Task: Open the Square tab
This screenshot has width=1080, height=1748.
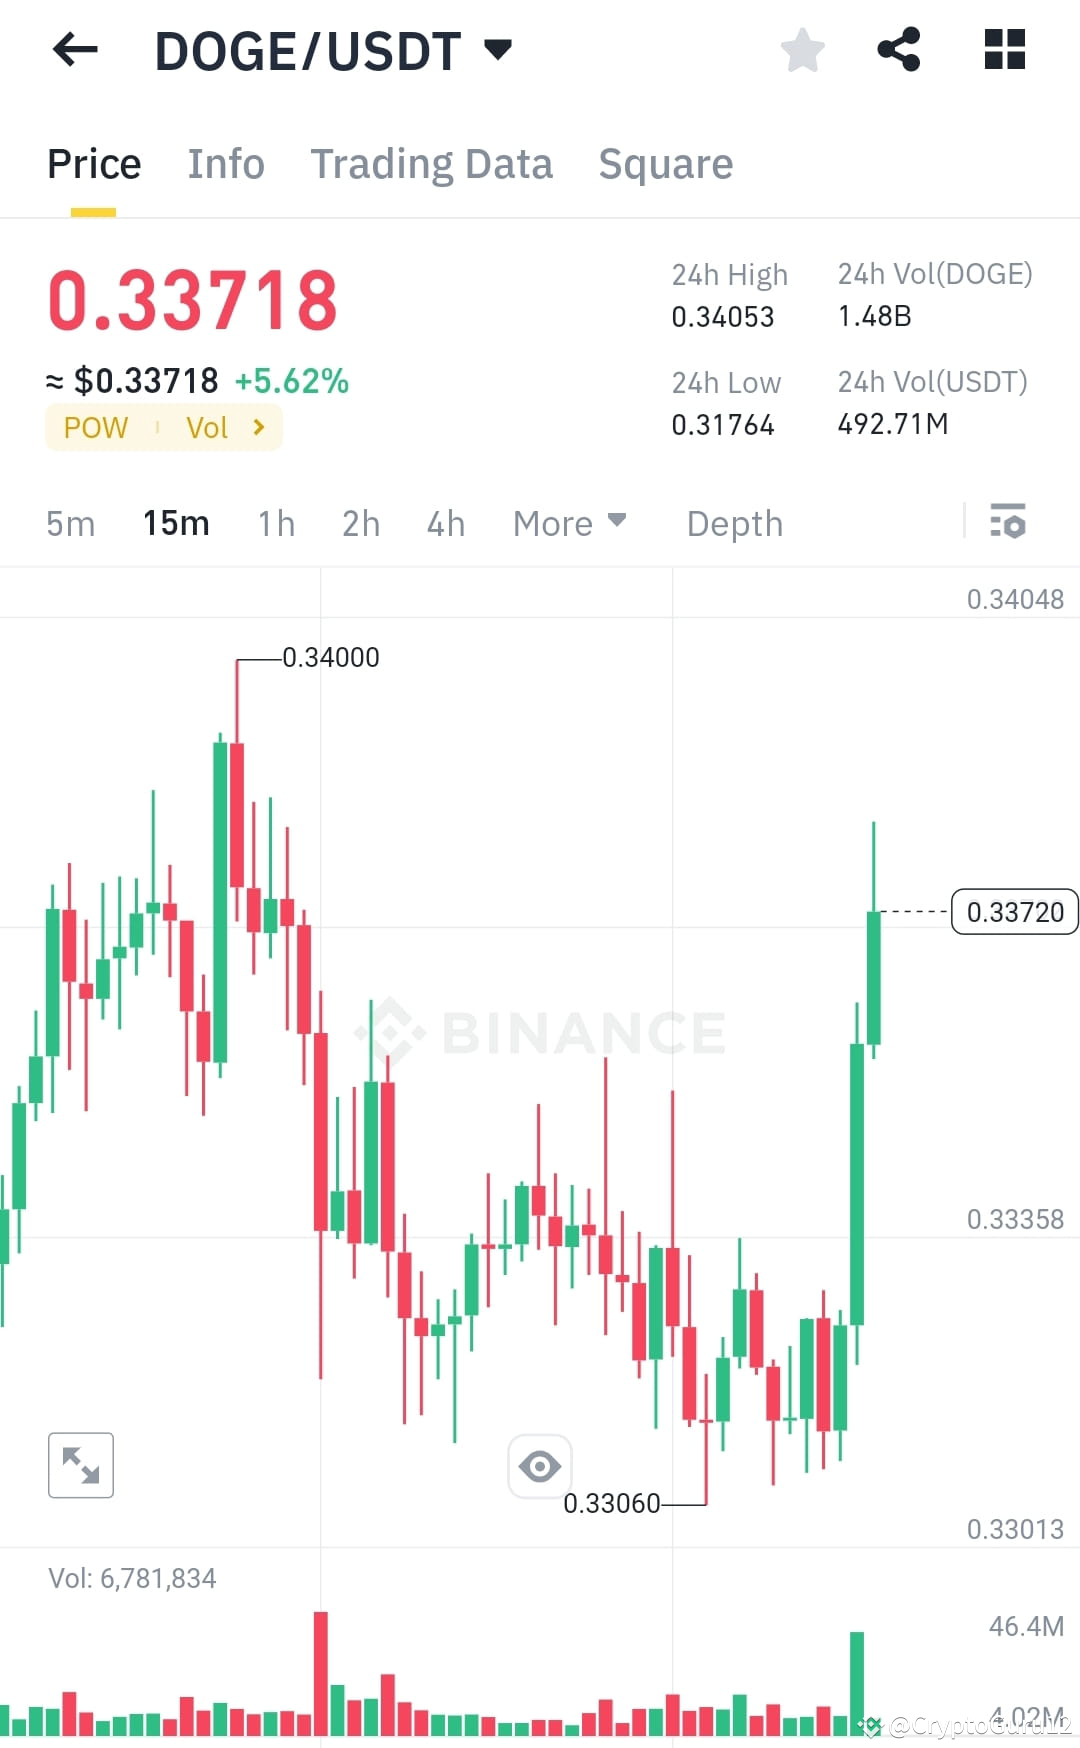Action: 665,163
